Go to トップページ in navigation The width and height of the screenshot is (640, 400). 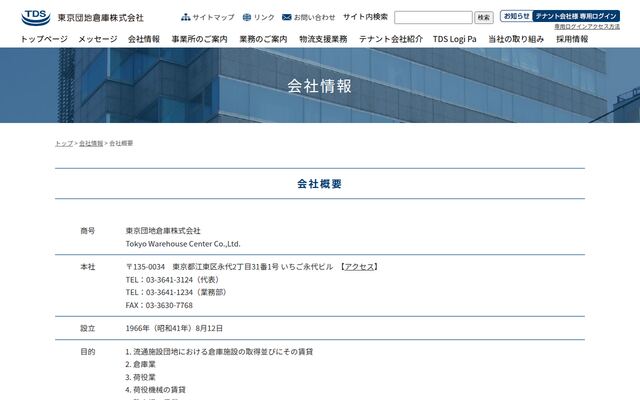(44, 39)
